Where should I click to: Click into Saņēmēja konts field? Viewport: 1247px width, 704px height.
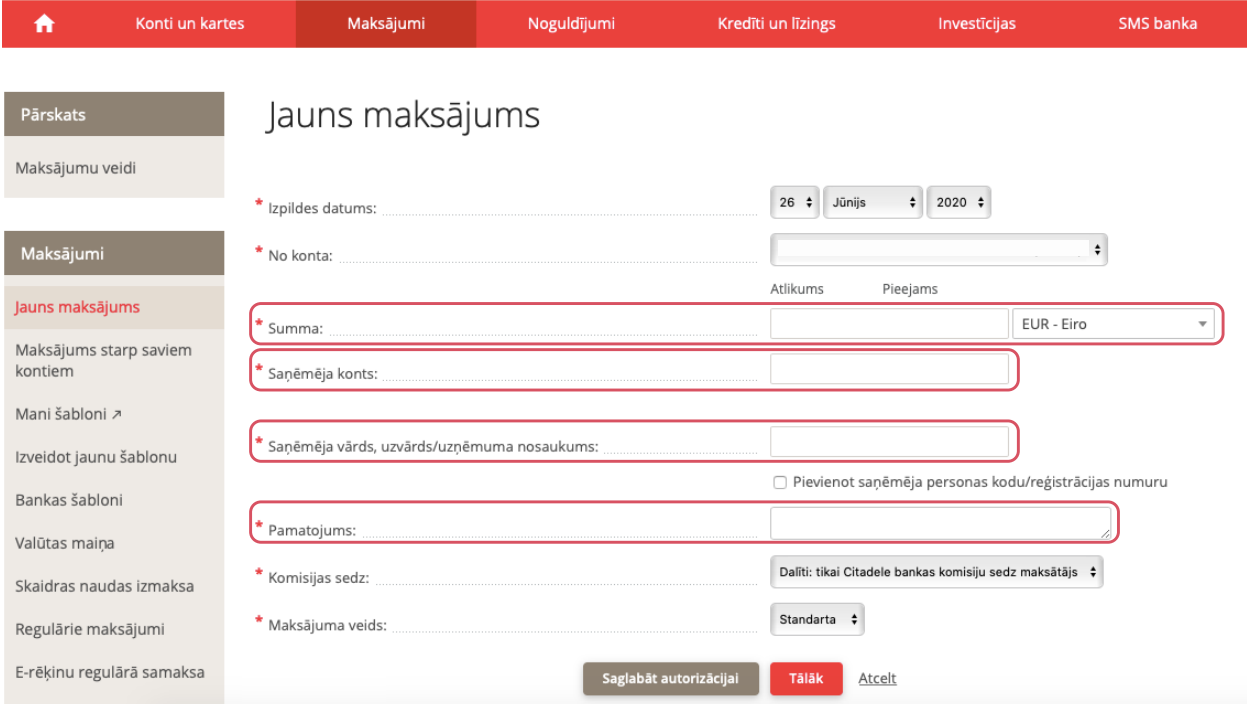point(889,370)
